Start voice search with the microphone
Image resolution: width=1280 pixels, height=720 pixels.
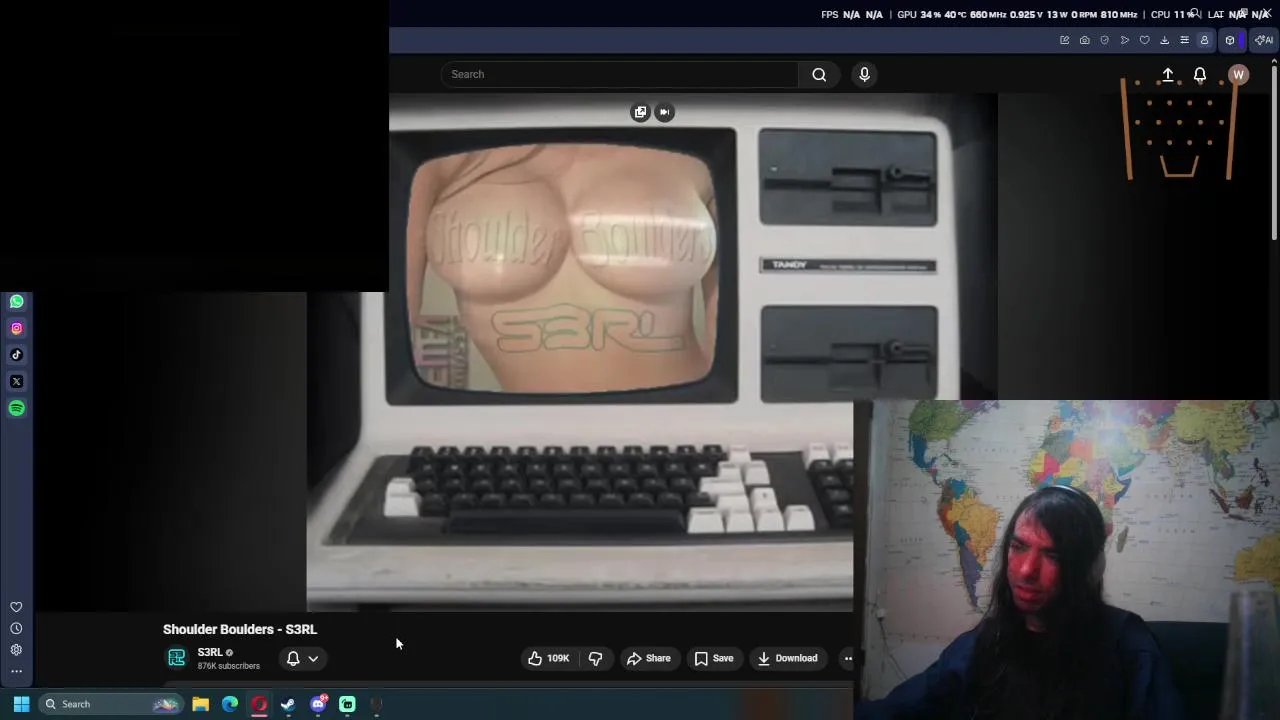865,74
